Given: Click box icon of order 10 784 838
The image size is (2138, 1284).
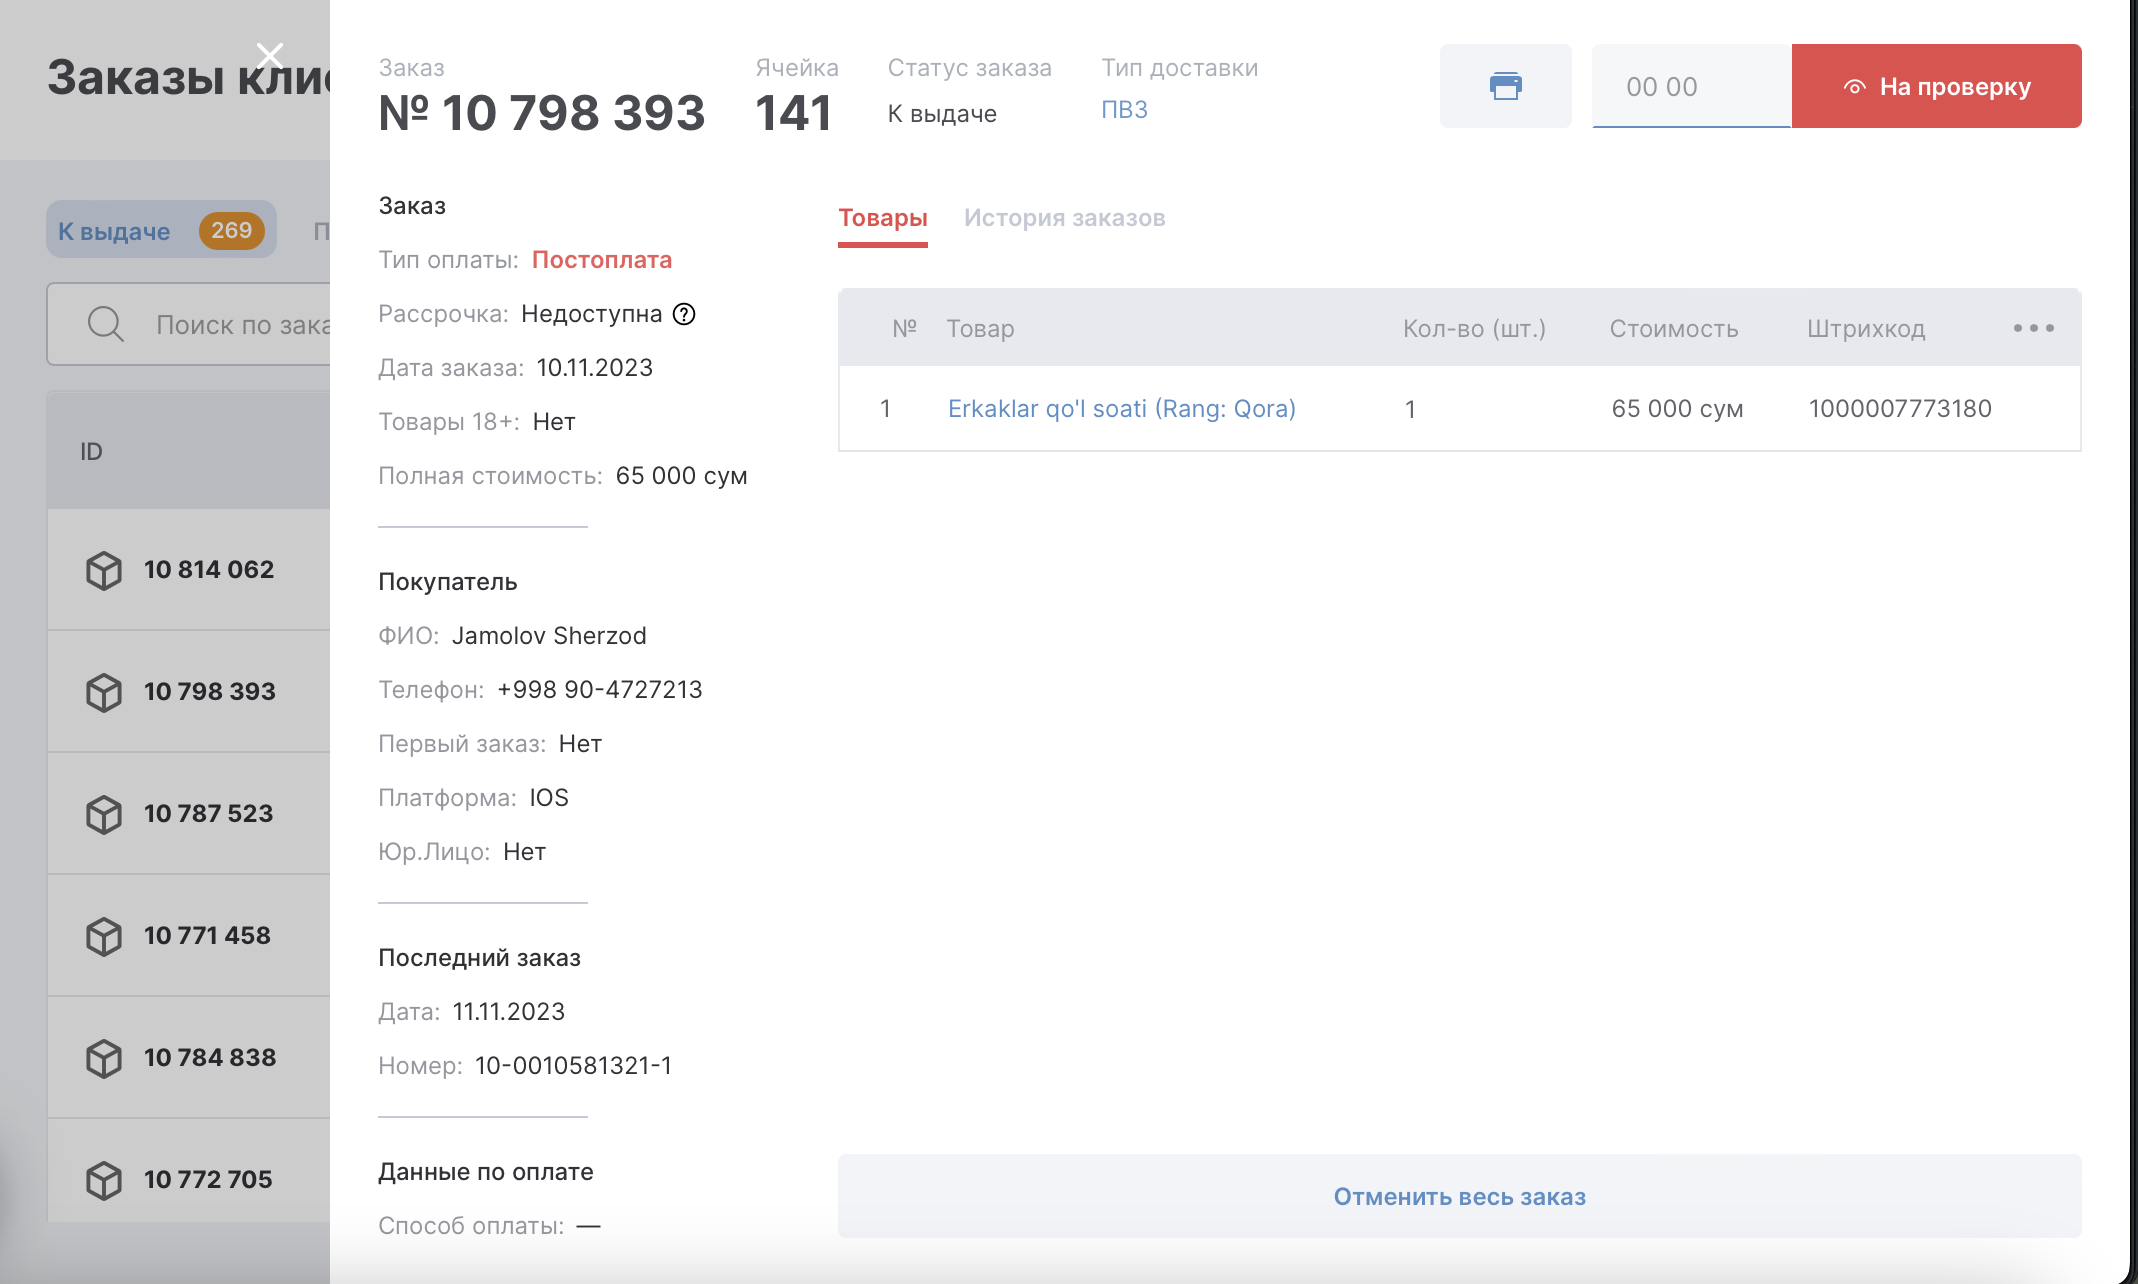Looking at the screenshot, I should (x=104, y=1058).
